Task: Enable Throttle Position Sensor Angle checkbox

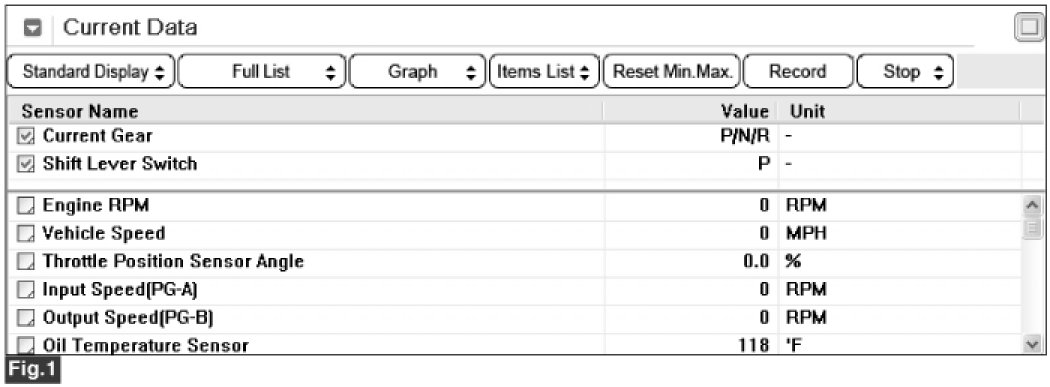Action: 25,262
